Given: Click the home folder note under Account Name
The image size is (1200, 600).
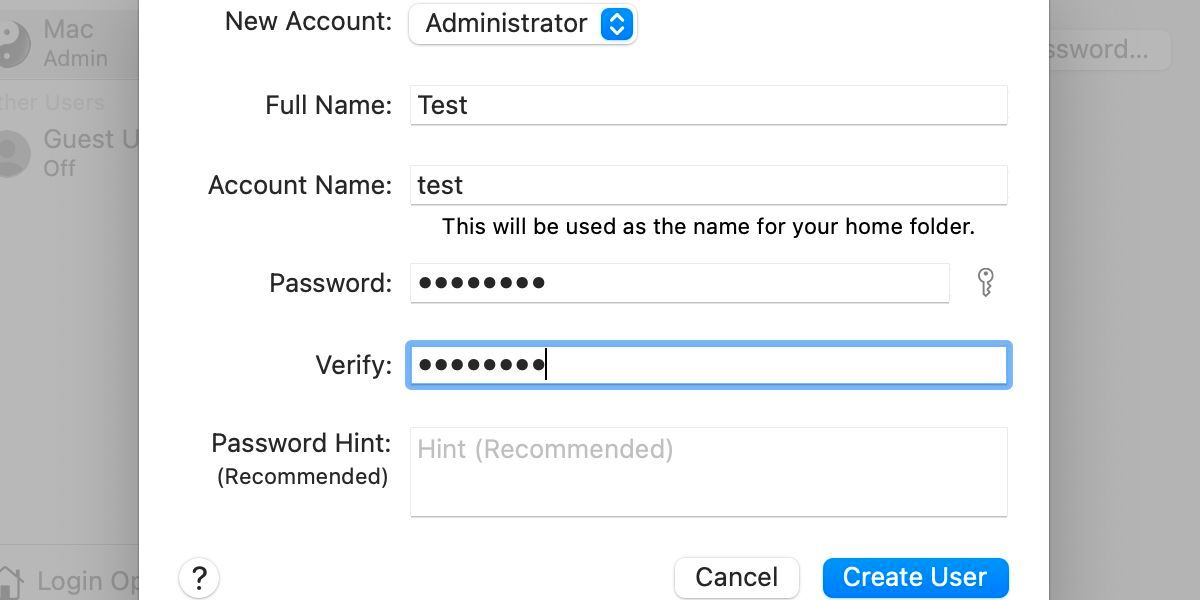Looking at the screenshot, I should click(708, 227).
